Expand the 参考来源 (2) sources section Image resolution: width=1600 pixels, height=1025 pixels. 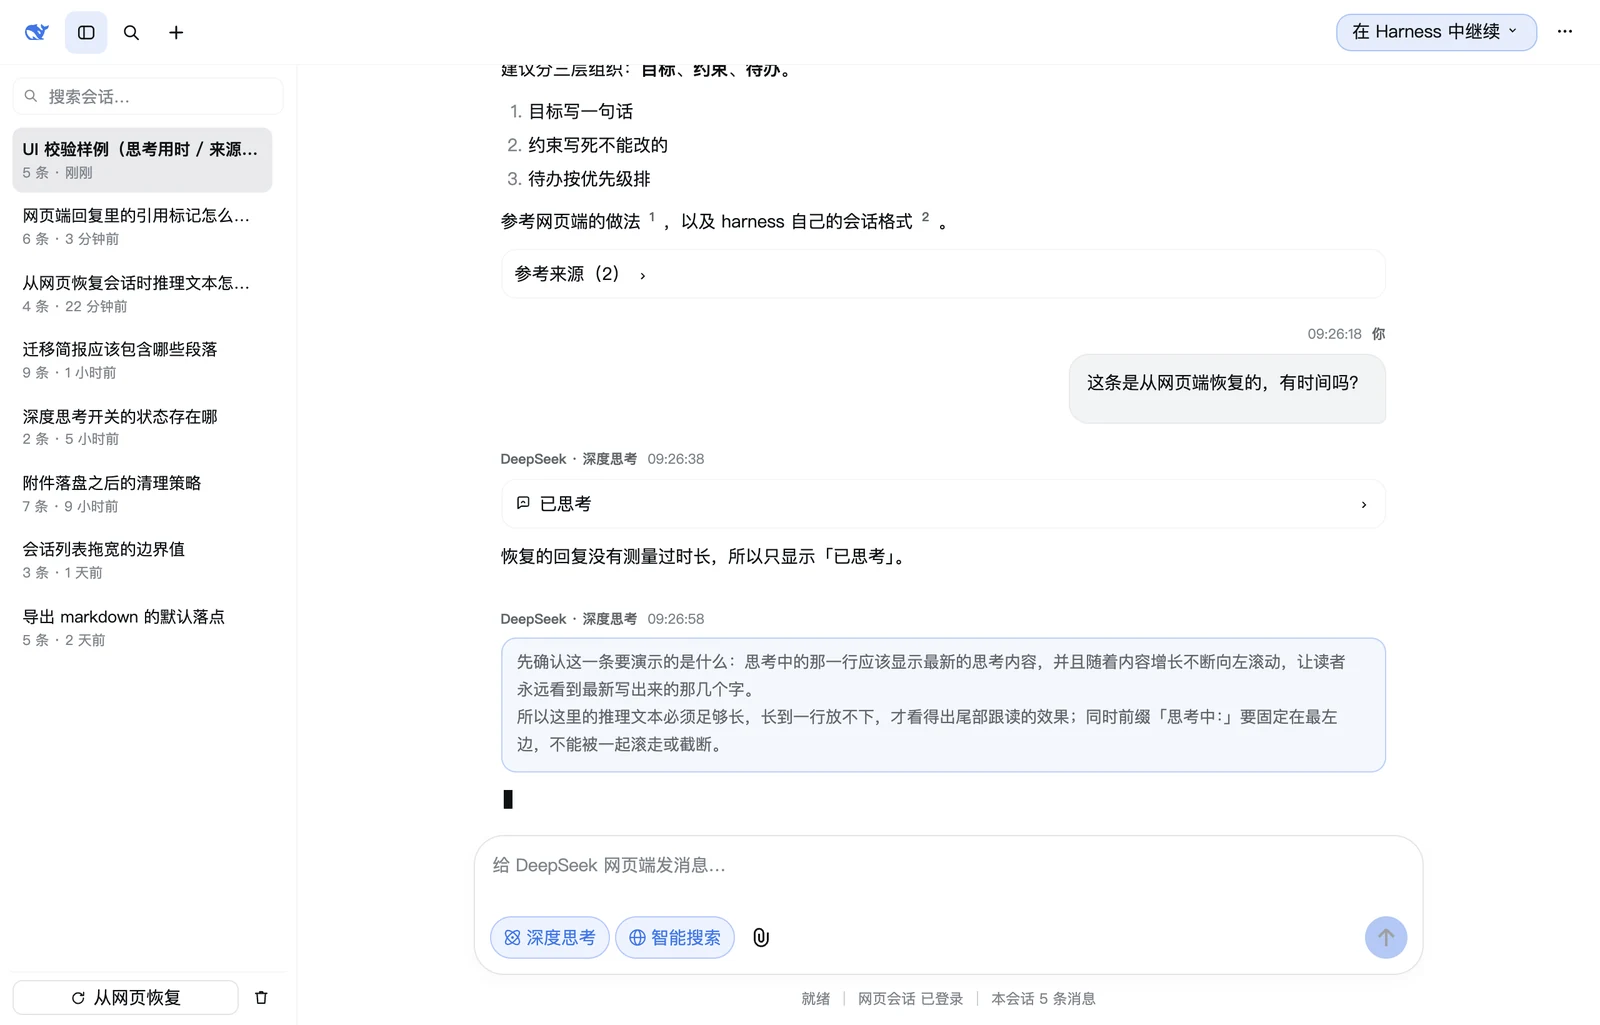click(x=943, y=274)
